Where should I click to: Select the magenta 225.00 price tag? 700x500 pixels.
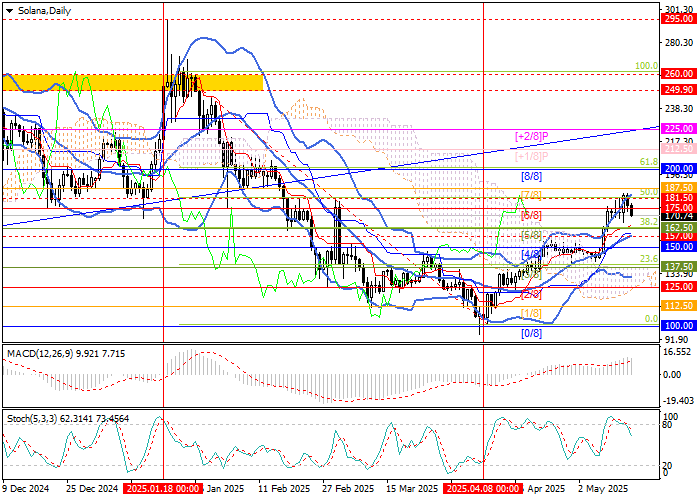[678, 129]
